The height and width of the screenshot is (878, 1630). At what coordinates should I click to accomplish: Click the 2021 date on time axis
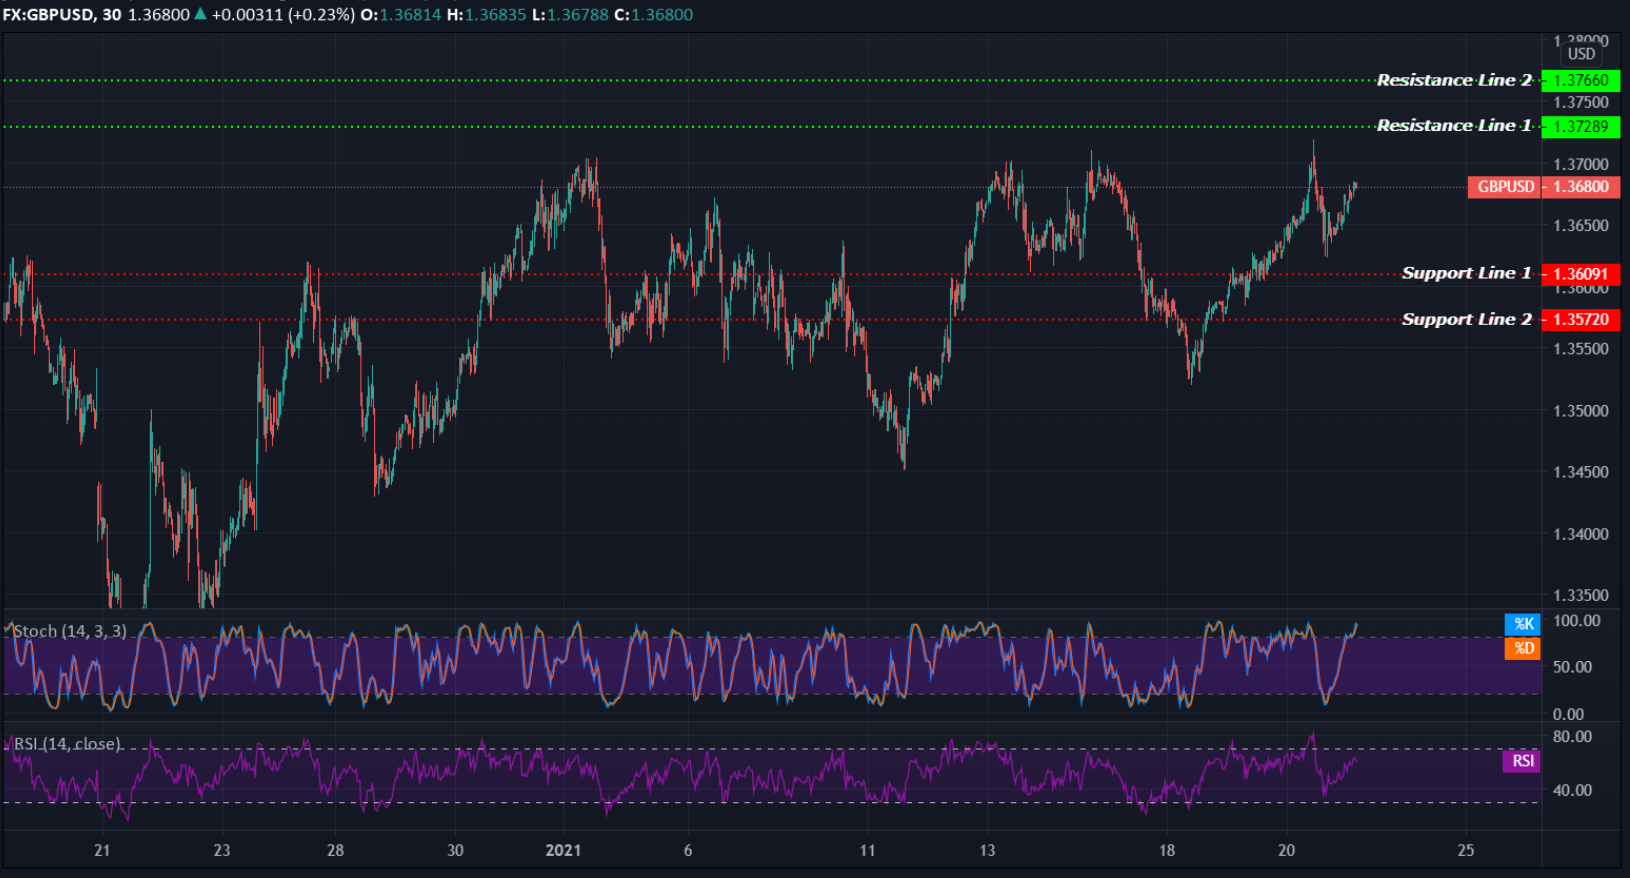(563, 850)
